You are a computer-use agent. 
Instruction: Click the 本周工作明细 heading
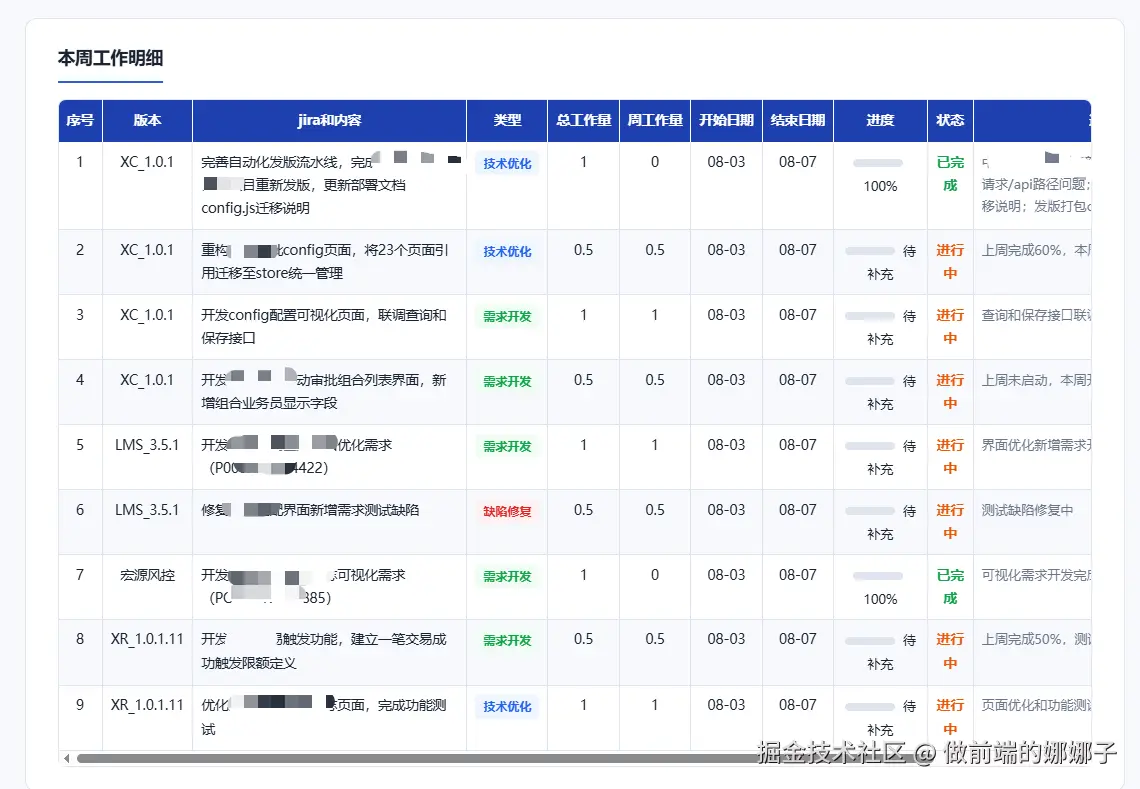111,58
